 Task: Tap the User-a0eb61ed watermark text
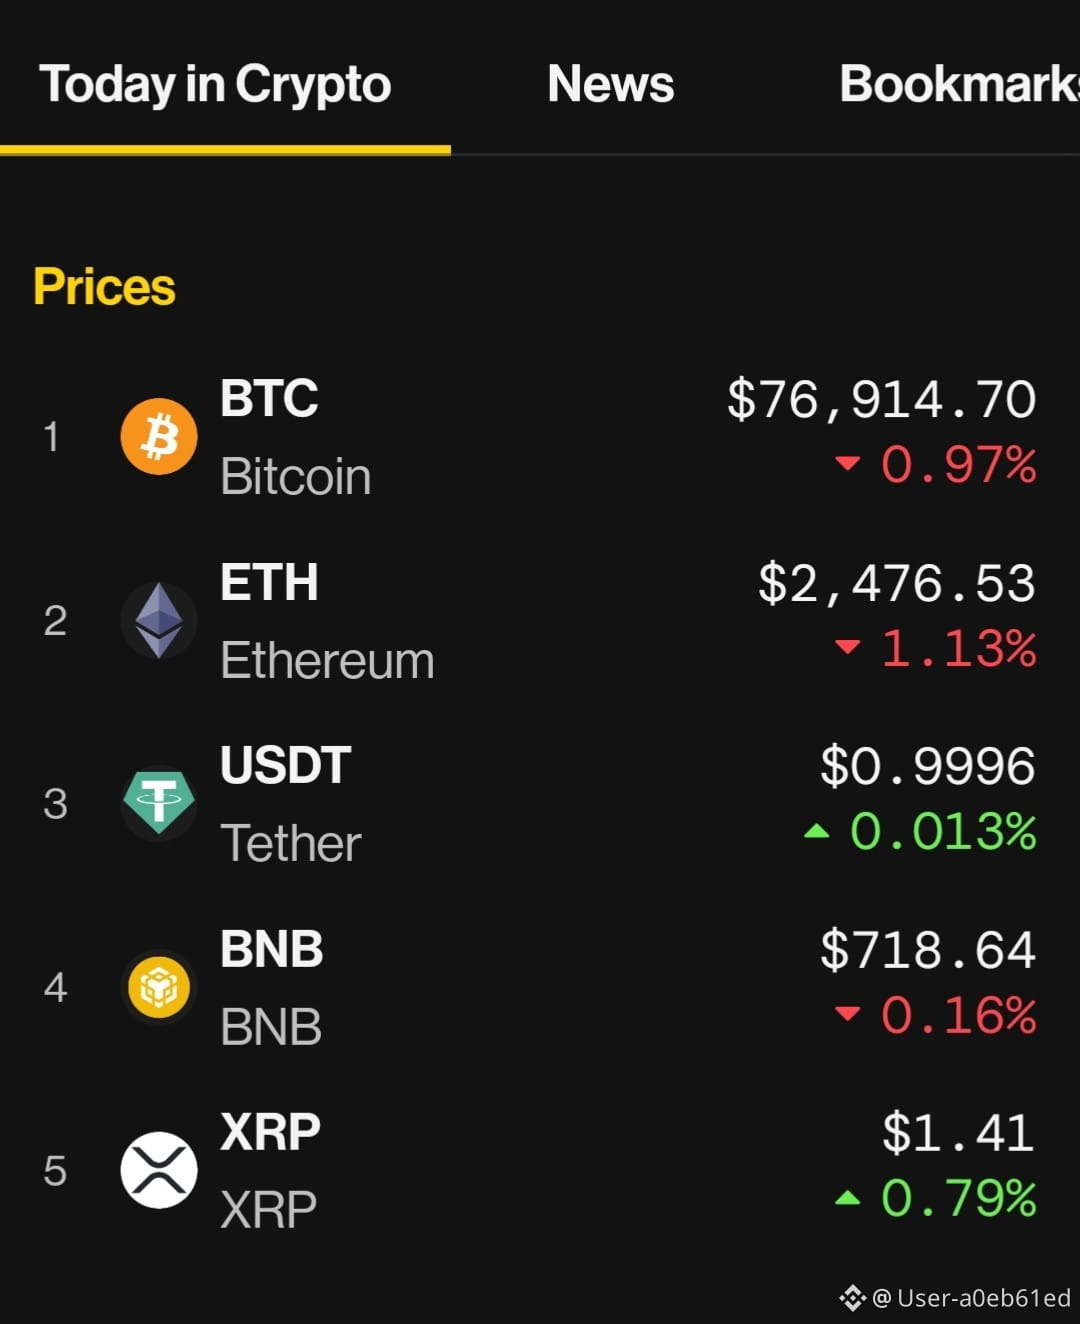pos(984,1298)
